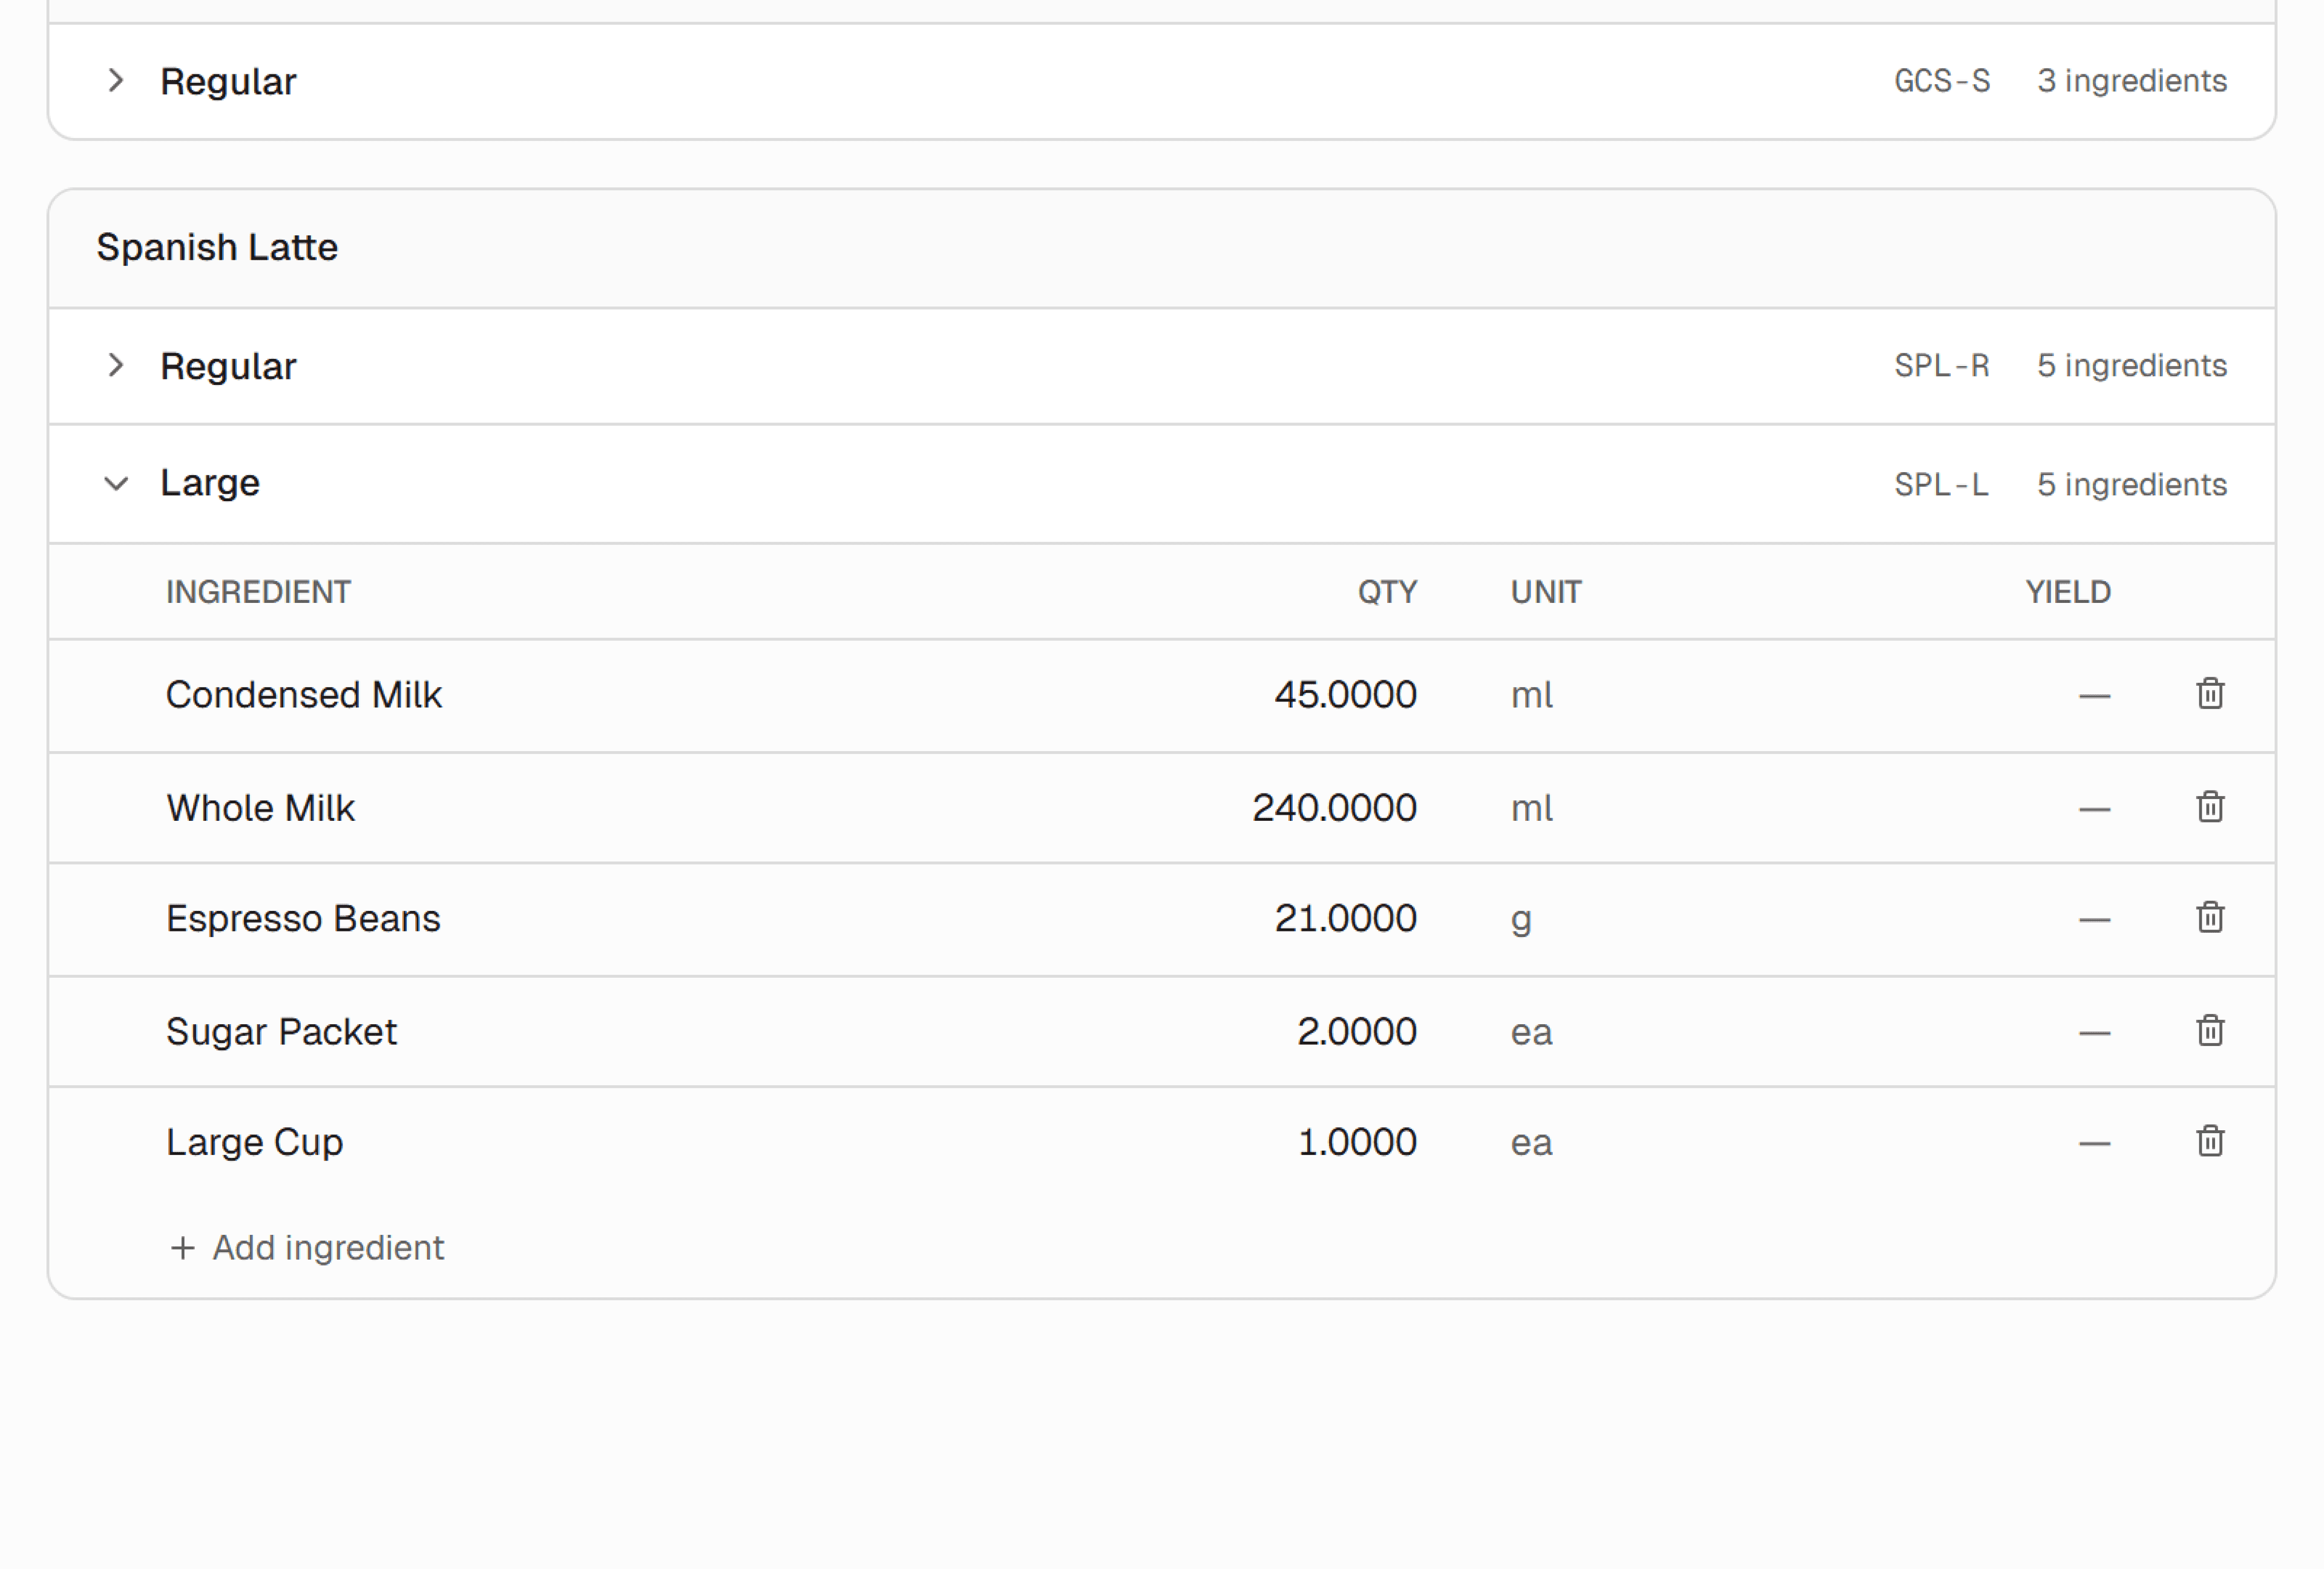The width and height of the screenshot is (2324, 1569).
Task: Select the Spanish Latte card header
Action: [217, 247]
